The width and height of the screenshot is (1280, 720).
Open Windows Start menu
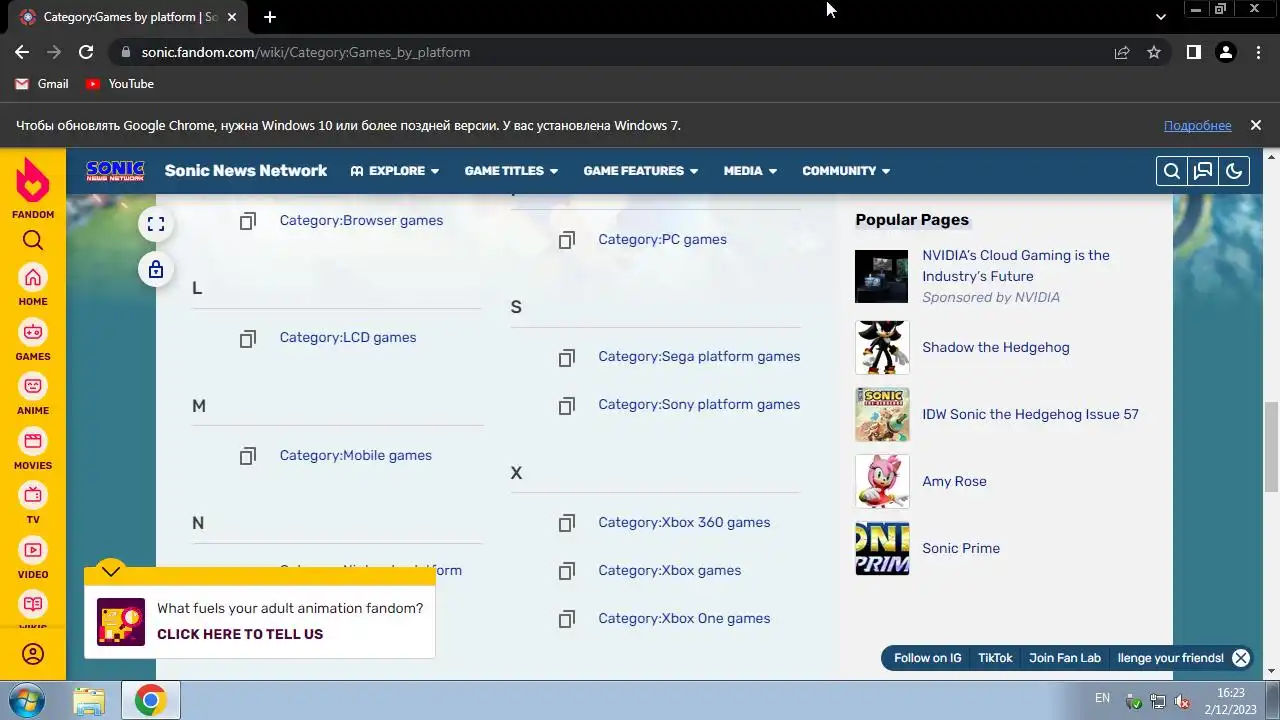[x=29, y=700]
